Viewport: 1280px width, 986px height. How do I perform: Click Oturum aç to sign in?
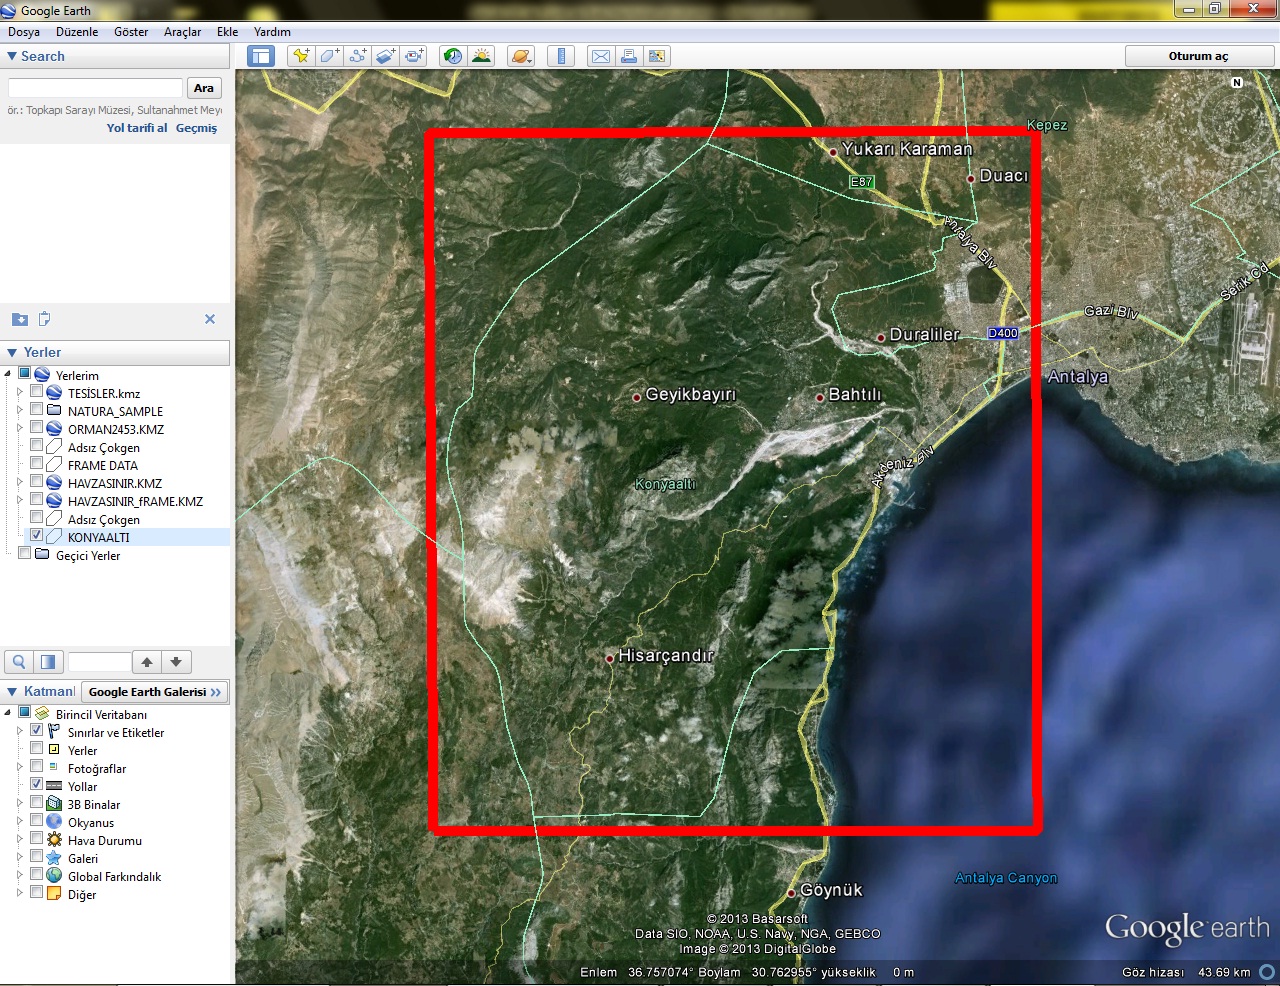[x=1199, y=56]
